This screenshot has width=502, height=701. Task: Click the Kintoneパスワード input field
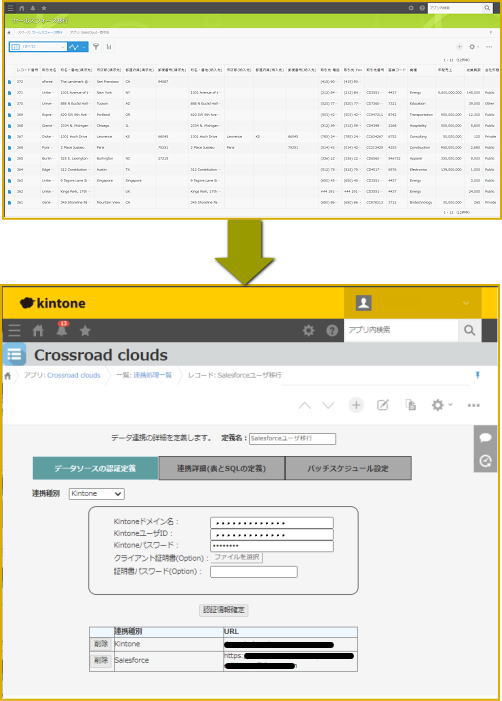pyautogui.click(x=272, y=546)
